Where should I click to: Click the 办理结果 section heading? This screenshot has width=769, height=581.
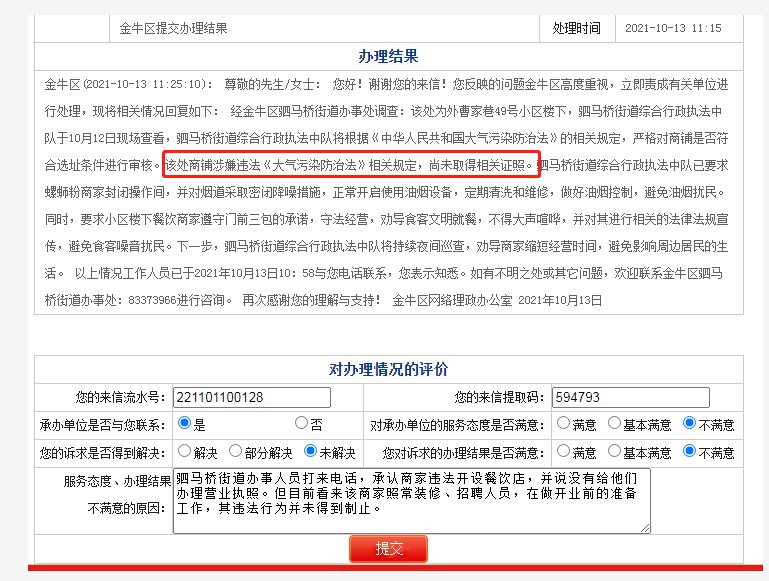[x=388, y=56]
